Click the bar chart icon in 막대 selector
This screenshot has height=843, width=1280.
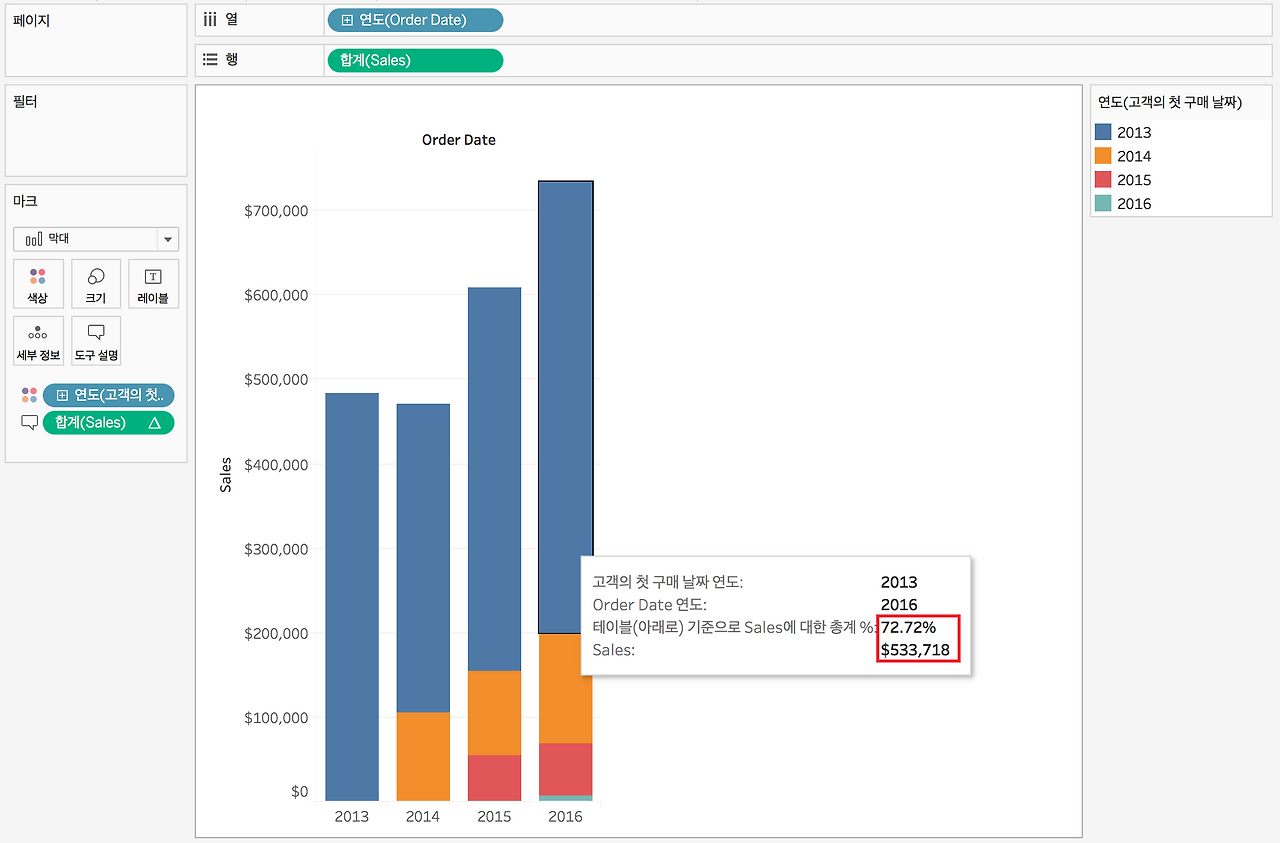34,240
